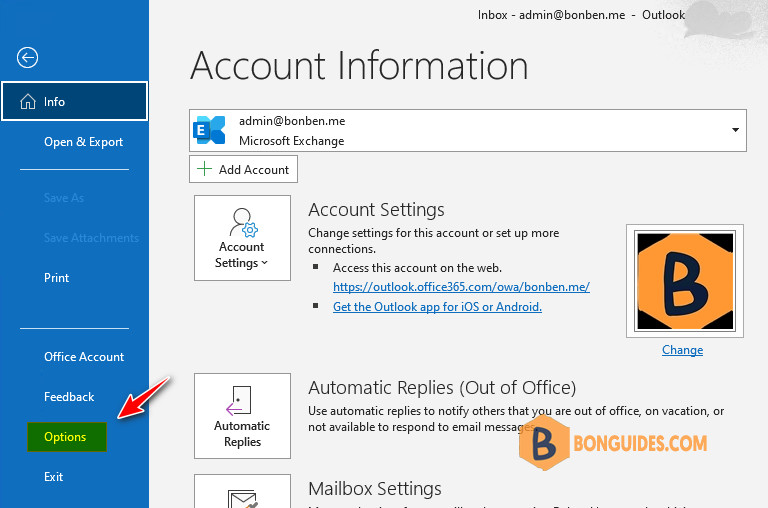The width and height of the screenshot is (768, 508).
Task: Click the Account Settings person-gear icon
Action: click(243, 222)
